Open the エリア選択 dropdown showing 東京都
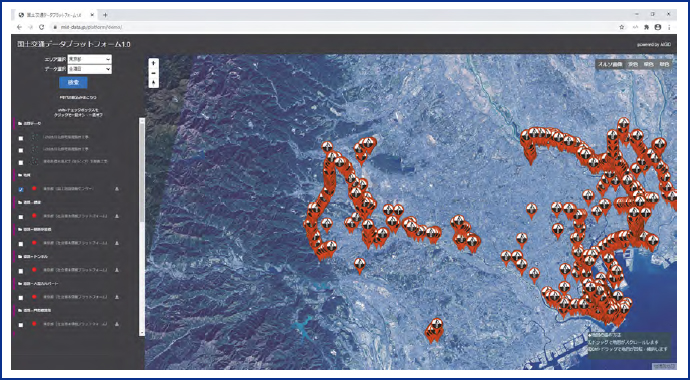 89,59
